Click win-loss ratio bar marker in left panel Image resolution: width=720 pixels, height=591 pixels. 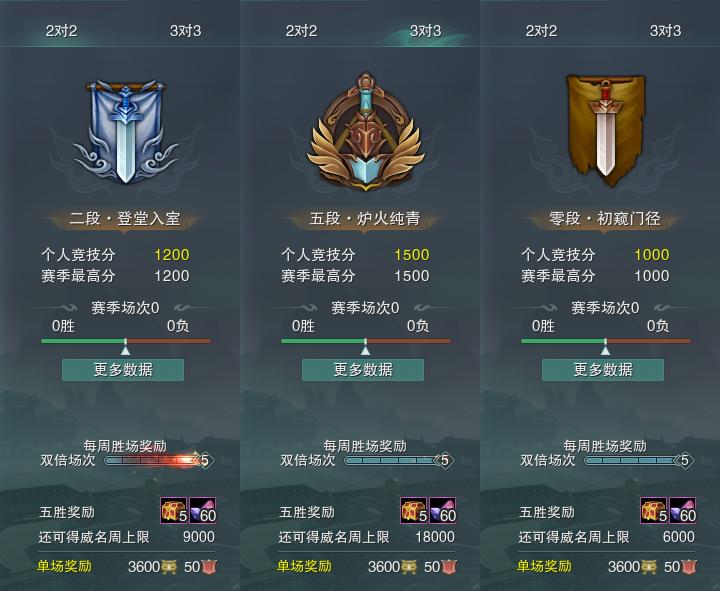pyautogui.click(x=125, y=350)
